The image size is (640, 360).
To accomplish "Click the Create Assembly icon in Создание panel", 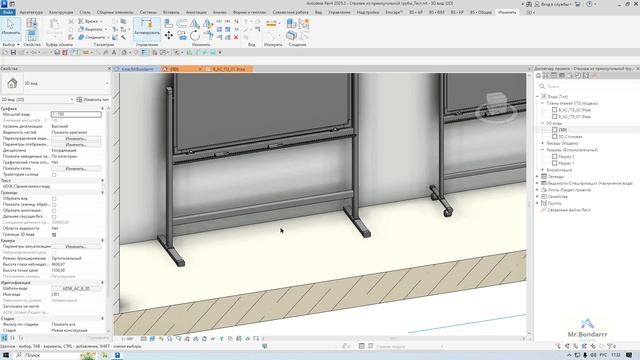I will [291, 24].
